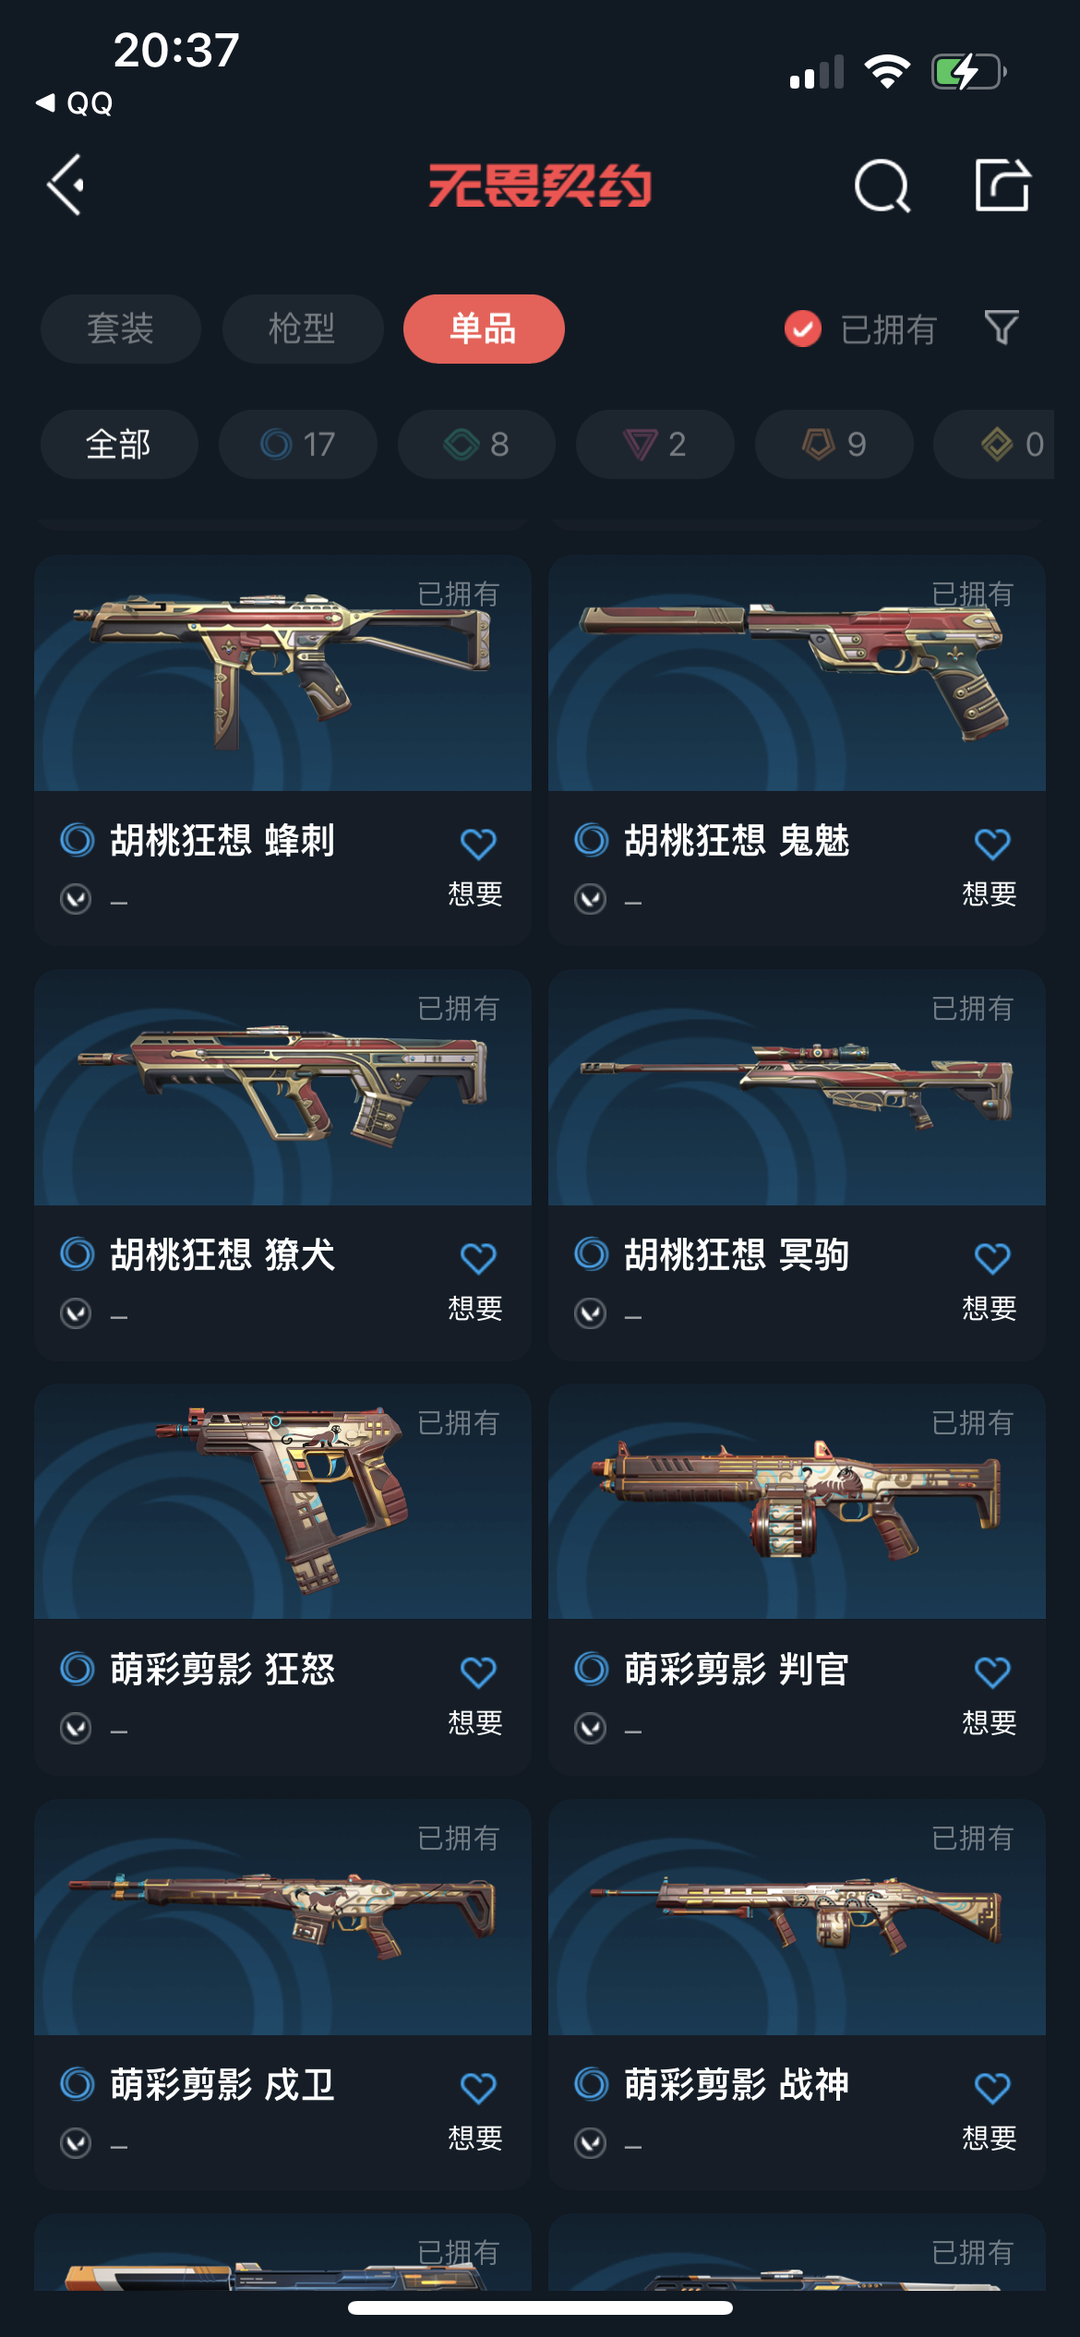Select the 全部 rarity filter
The width and height of the screenshot is (1080, 2337).
[119, 444]
